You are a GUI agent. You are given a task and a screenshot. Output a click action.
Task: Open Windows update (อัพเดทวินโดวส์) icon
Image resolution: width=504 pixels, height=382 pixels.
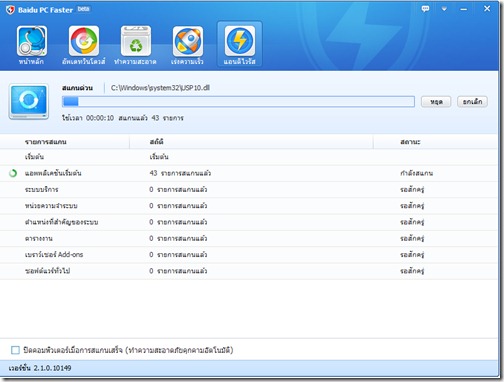click(x=84, y=41)
